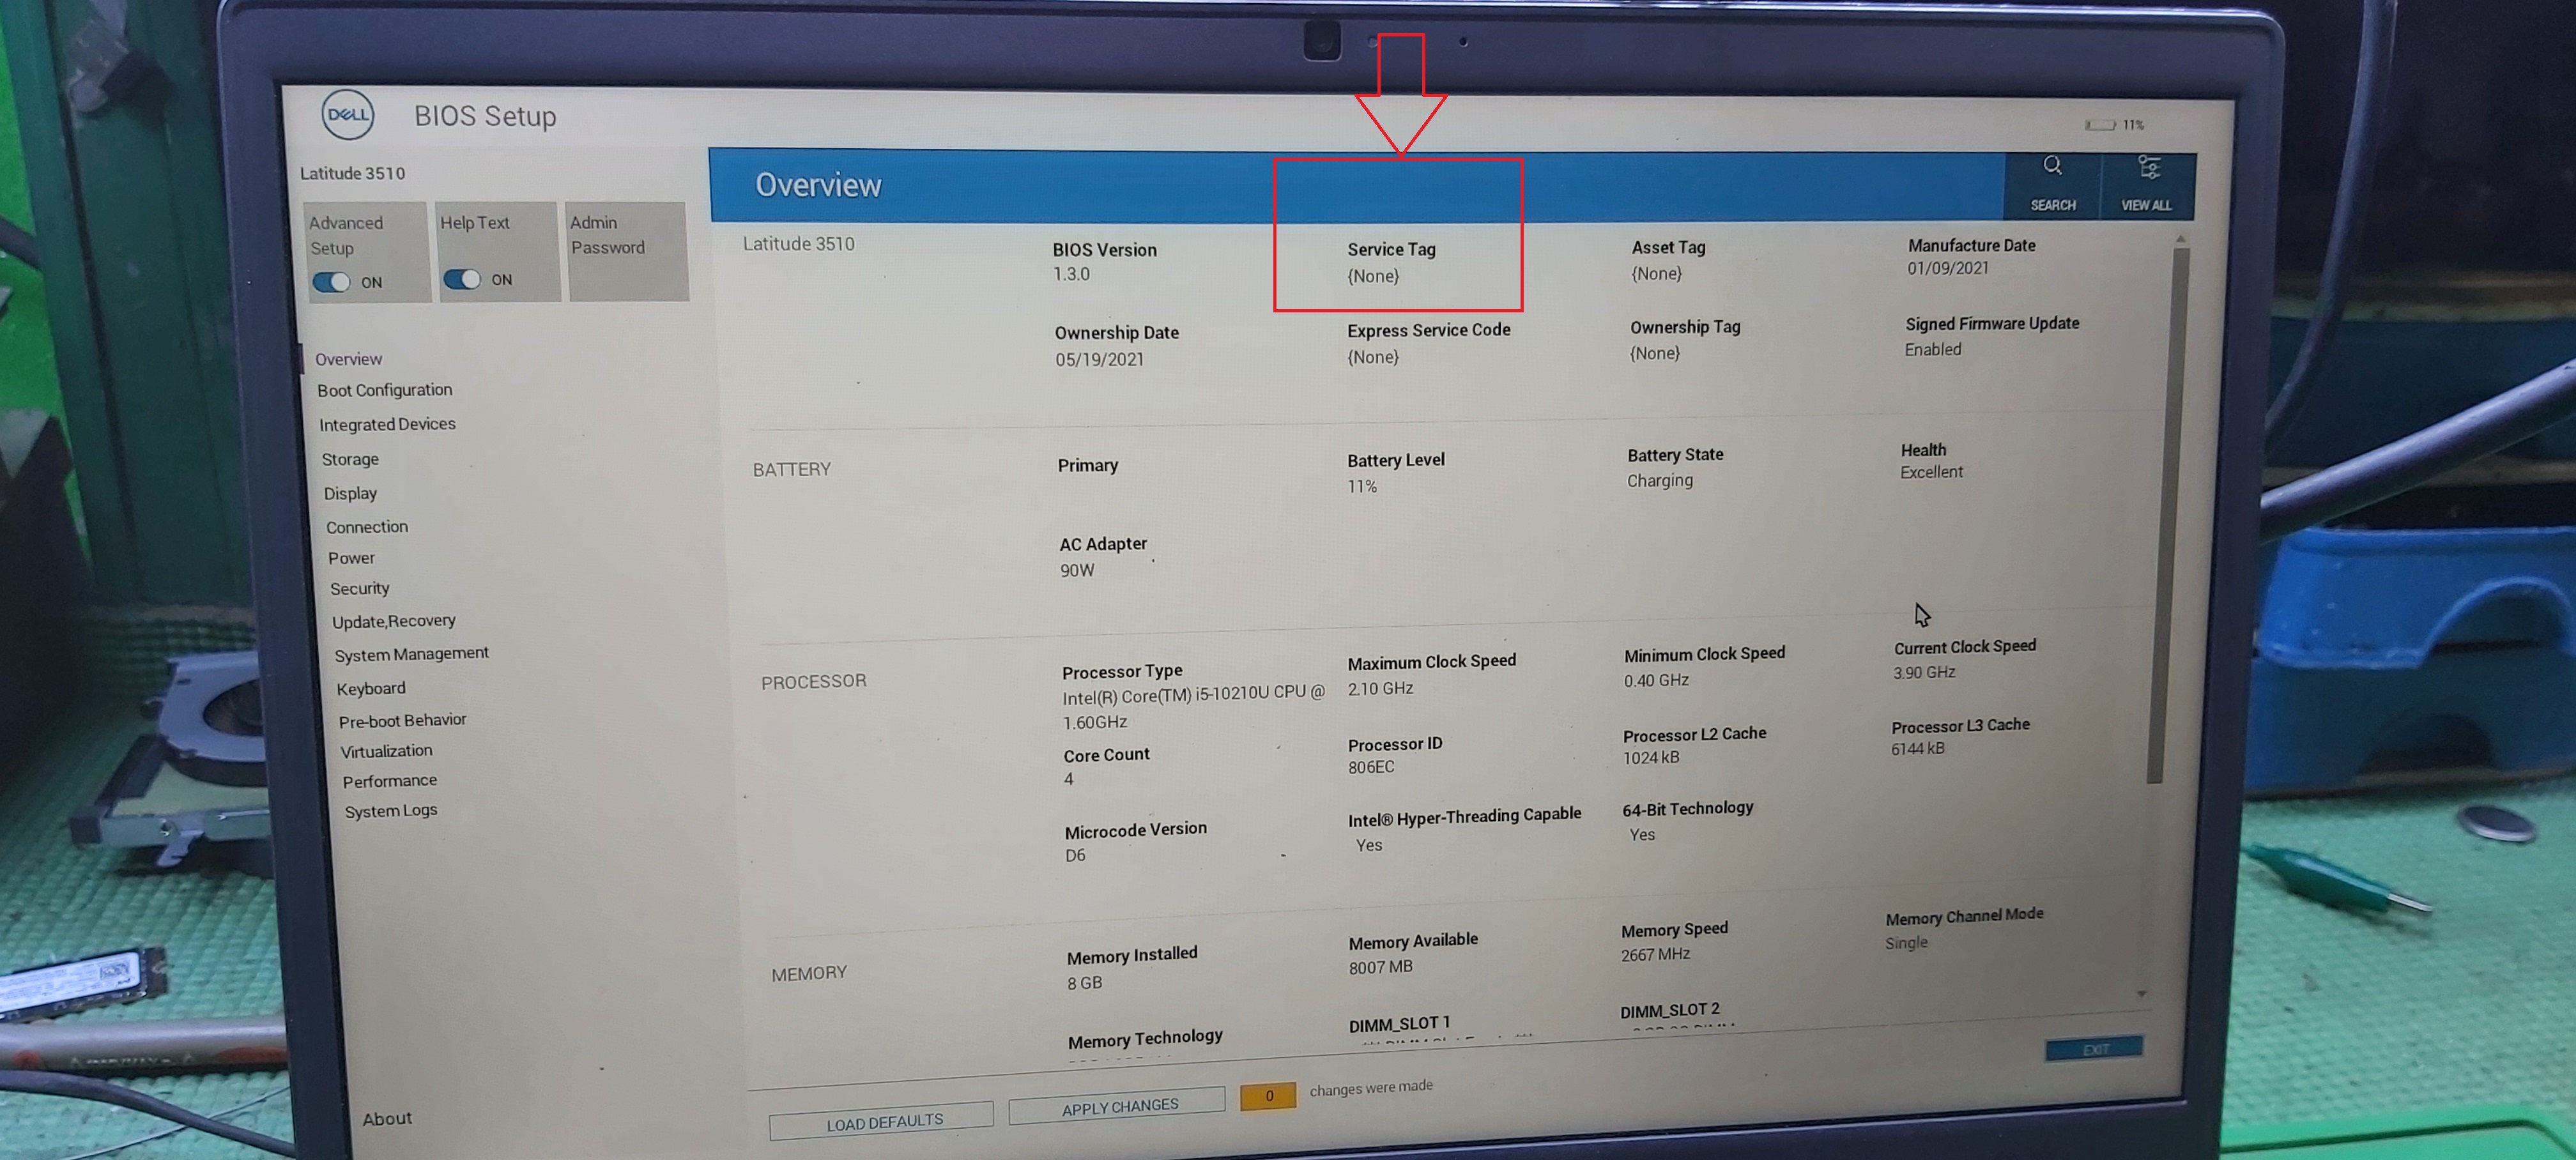Click the scrollbar up arrow
2576x1160 pixels.
(x=2180, y=239)
